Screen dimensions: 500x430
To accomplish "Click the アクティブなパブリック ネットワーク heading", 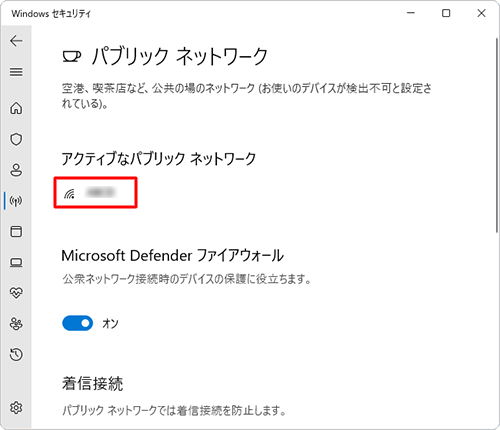I will [x=159, y=159].
